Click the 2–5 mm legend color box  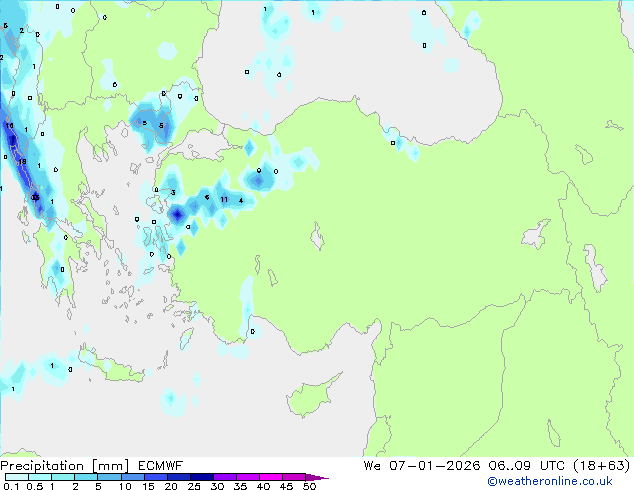[x=86, y=477]
